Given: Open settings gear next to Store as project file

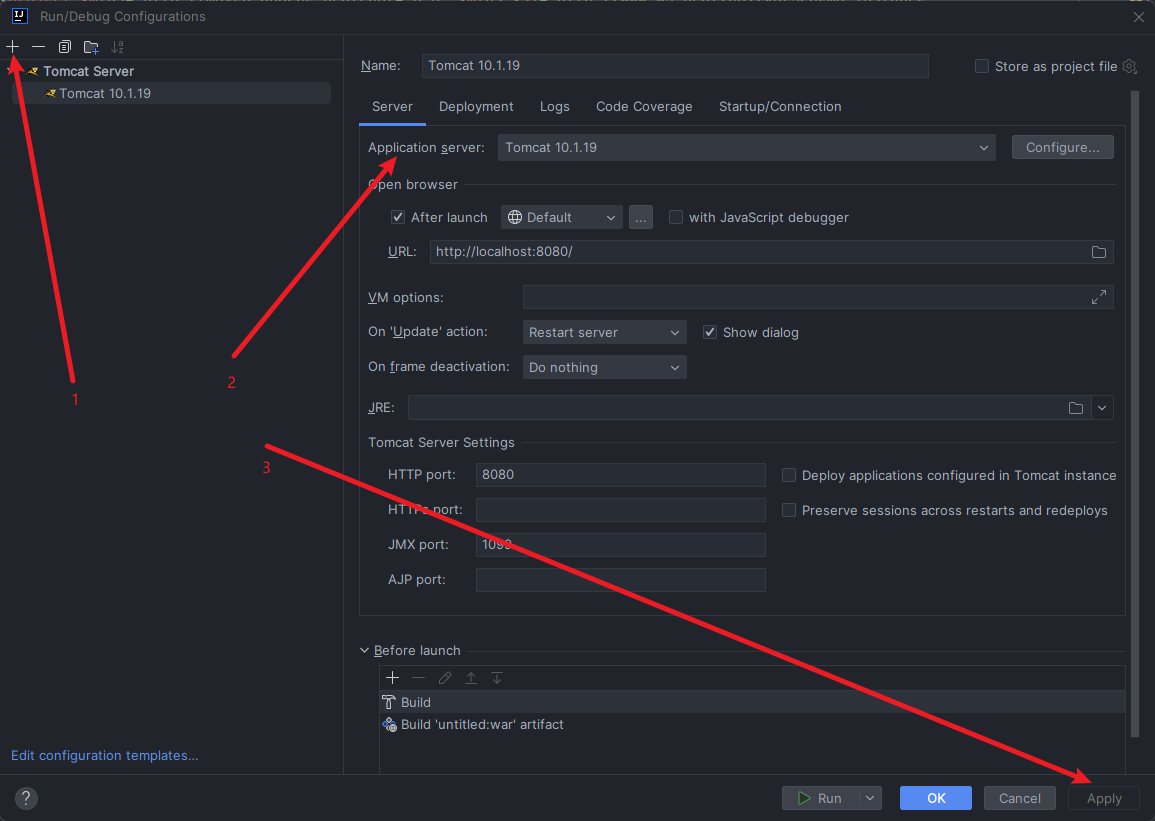Looking at the screenshot, I should [1129, 66].
